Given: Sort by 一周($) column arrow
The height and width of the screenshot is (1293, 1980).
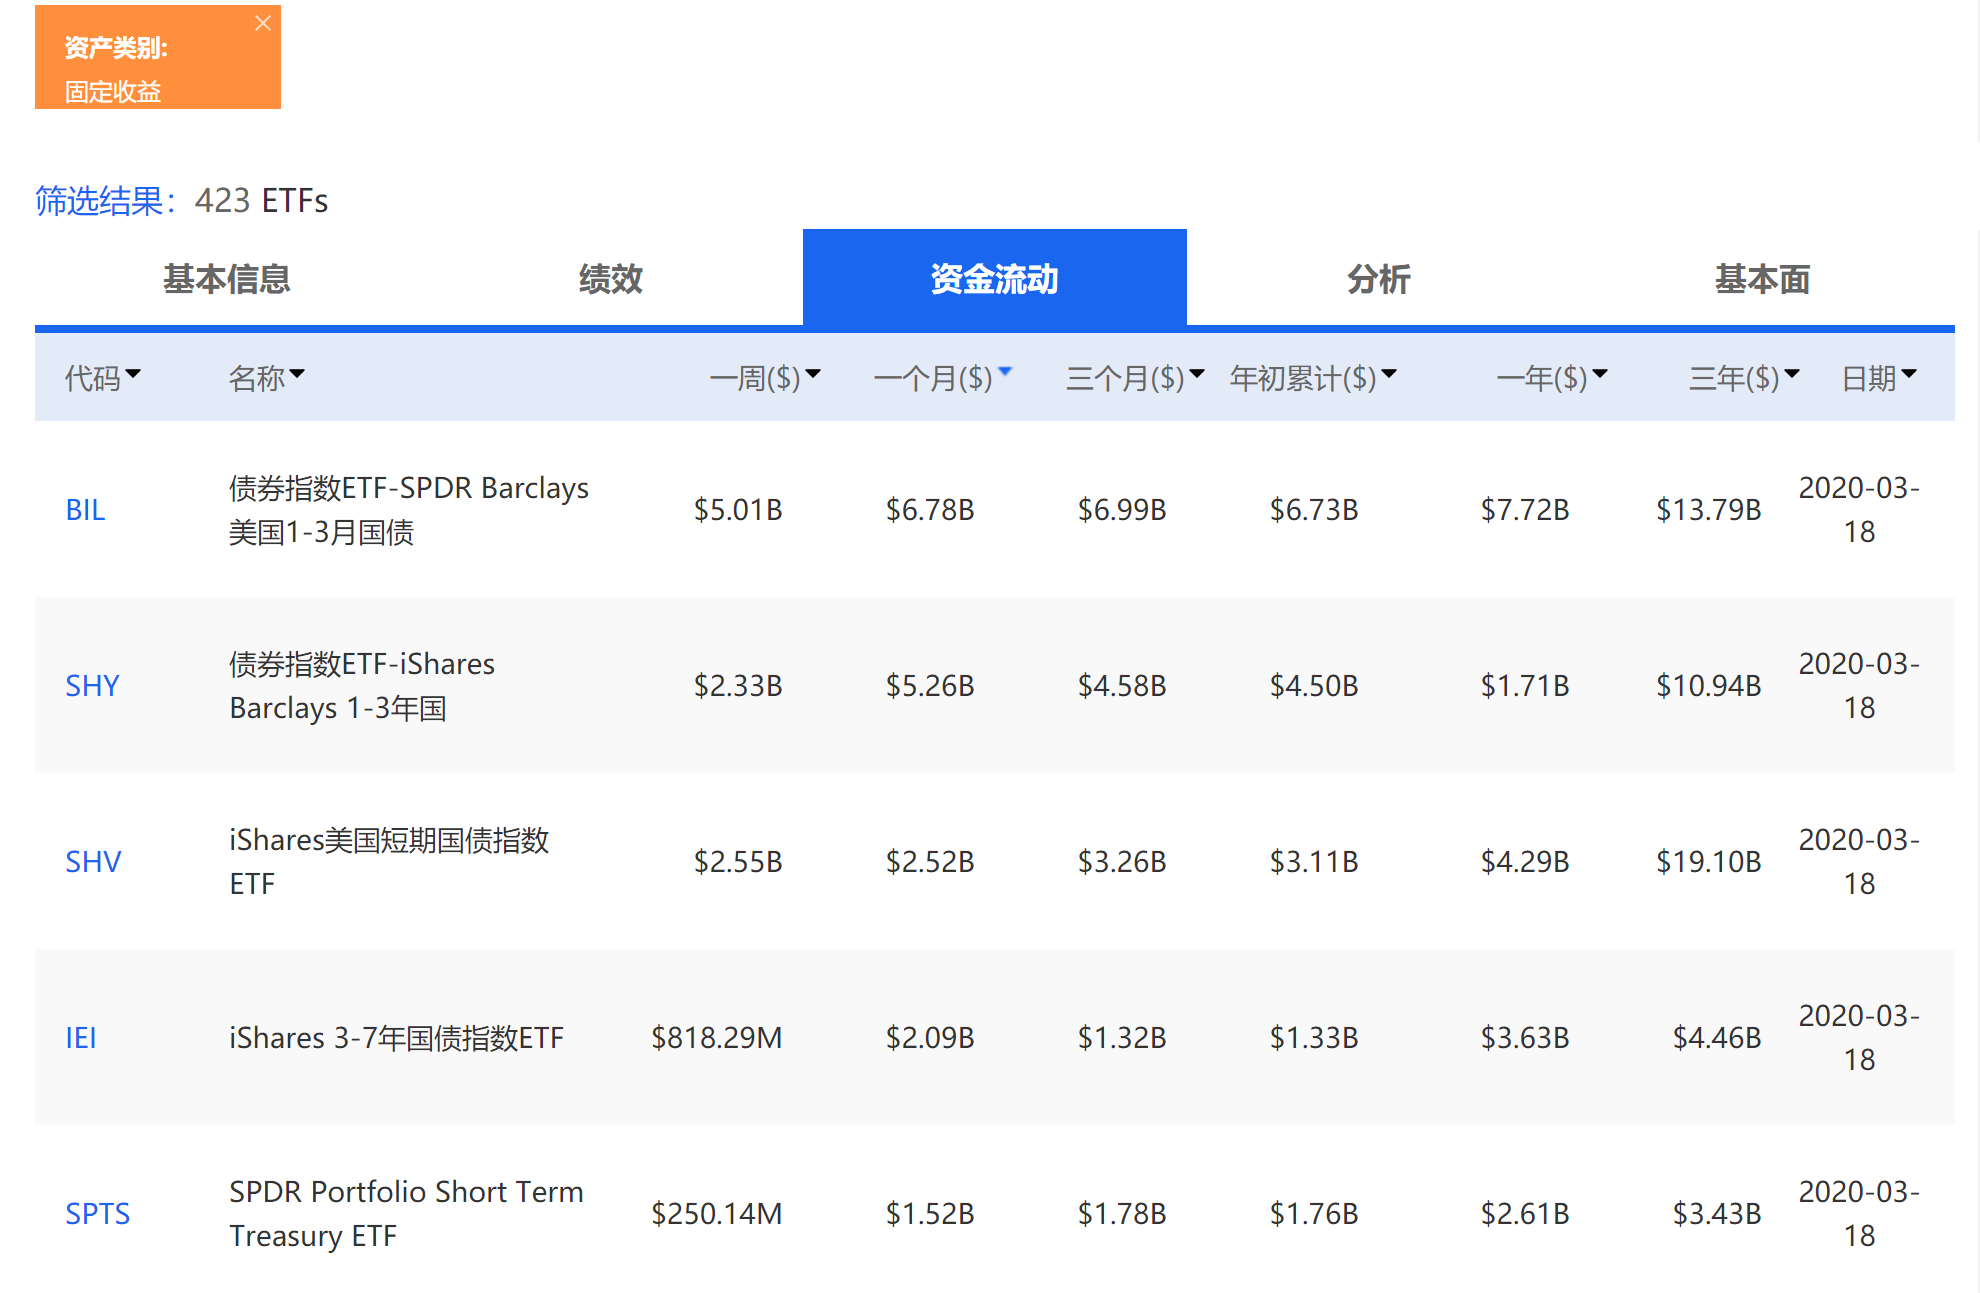Looking at the screenshot, I should [x=813, y=374].
